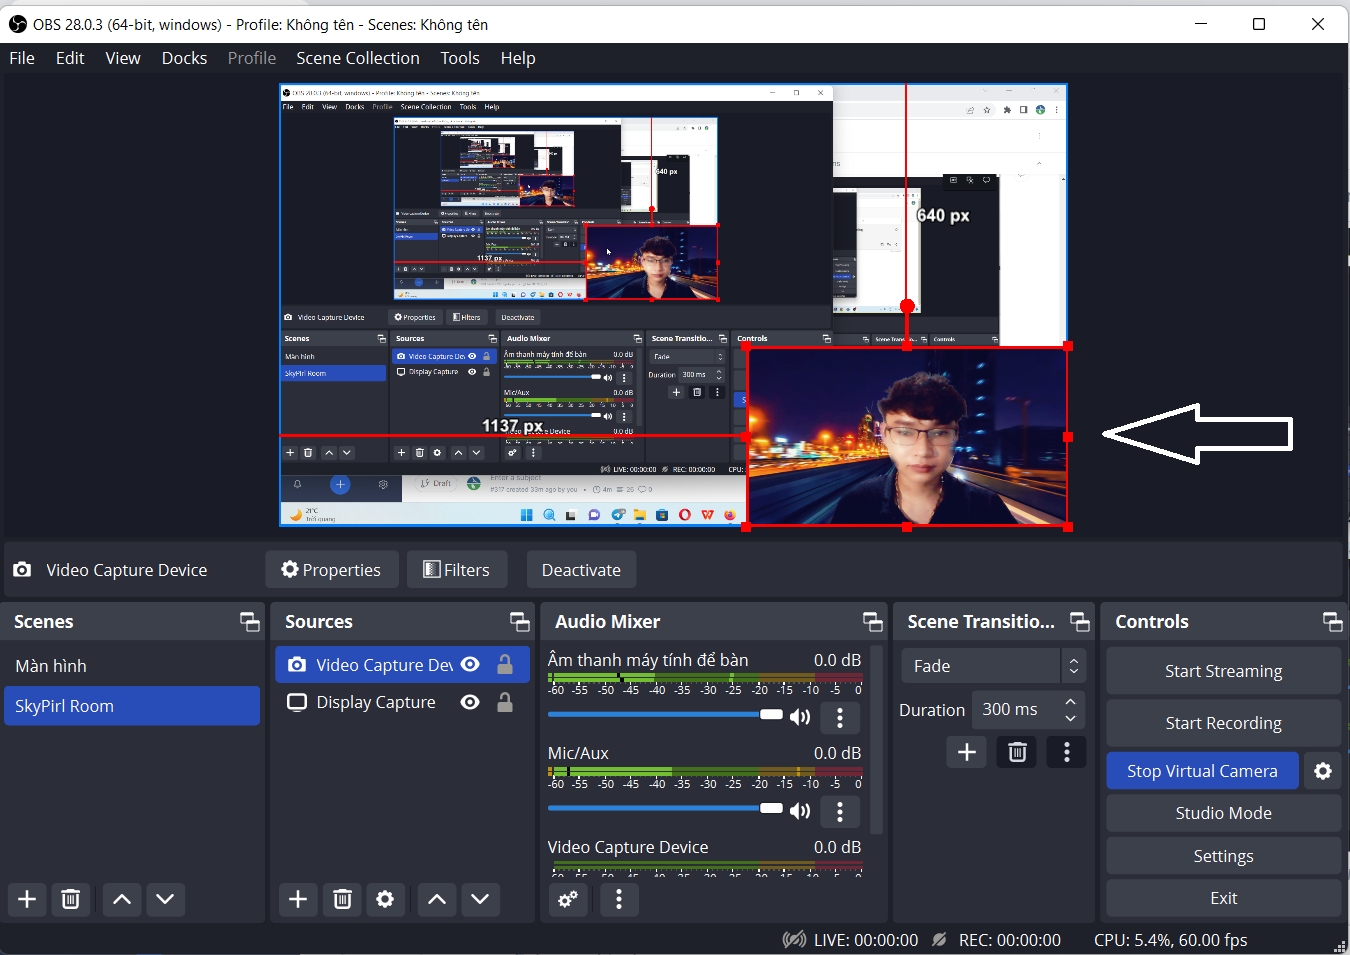Screen dimensions: 1350x955
Task: Click Start Recording button
Action: click(x=1222, y=723)
